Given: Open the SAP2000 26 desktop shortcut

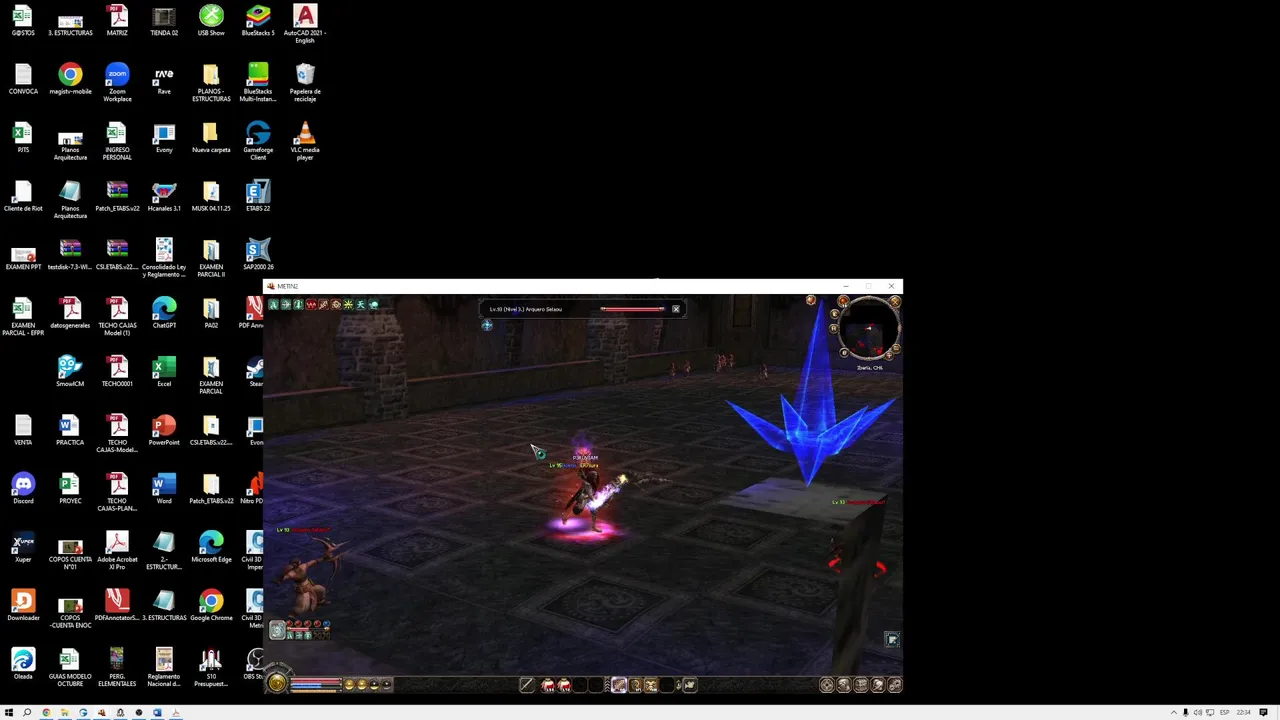Looking at the screenshot, I should [258, 255].
